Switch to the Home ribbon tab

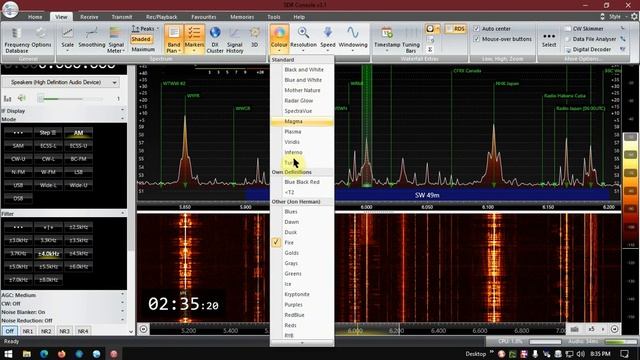[35, 17]
